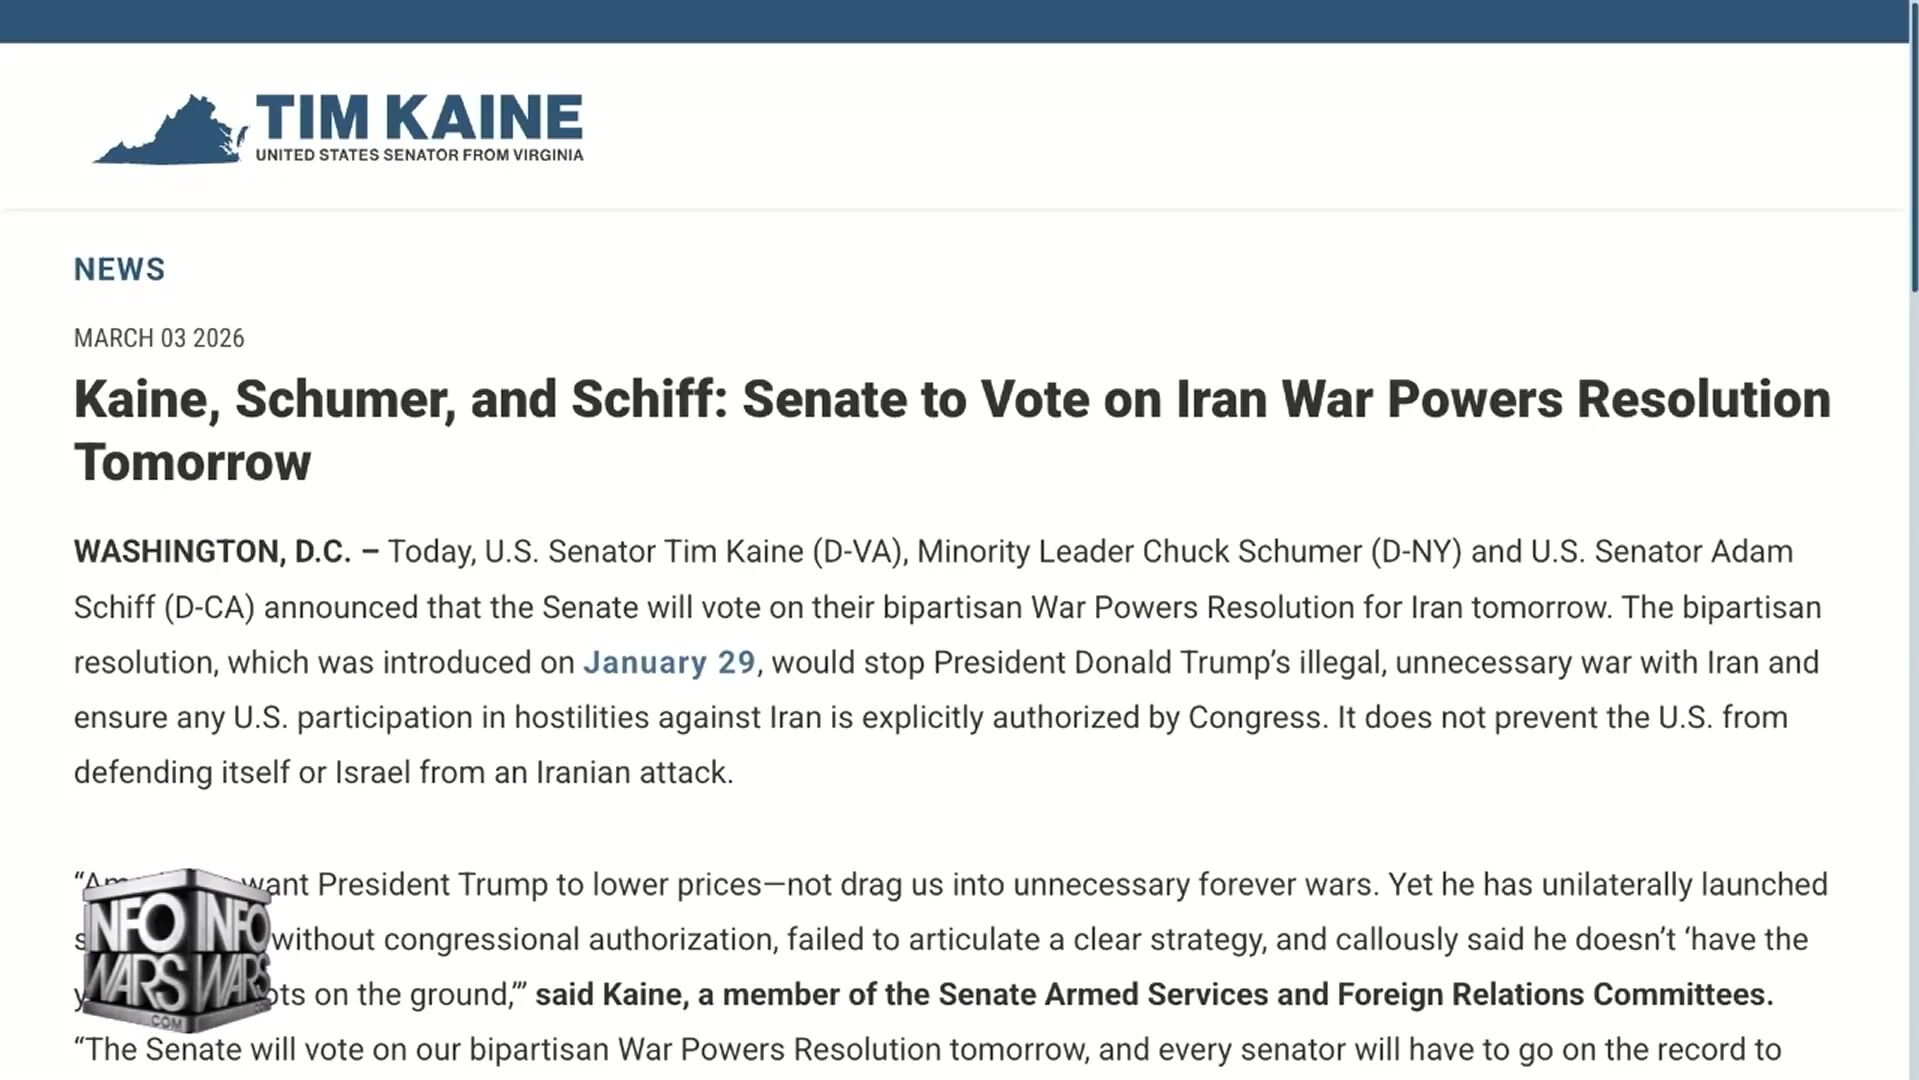The image size is (1919, 1080).
Task: Open the January 29 hyperlink
Action: 669,663
